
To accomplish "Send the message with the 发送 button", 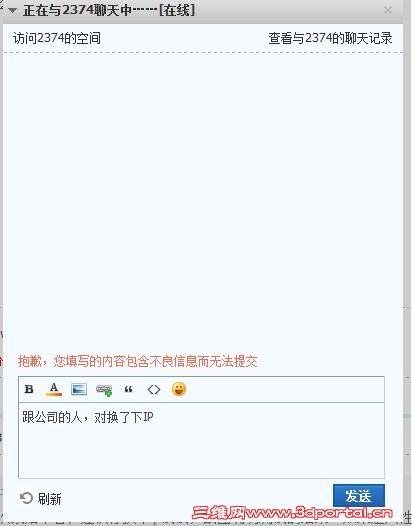I will tap(359, 495).
